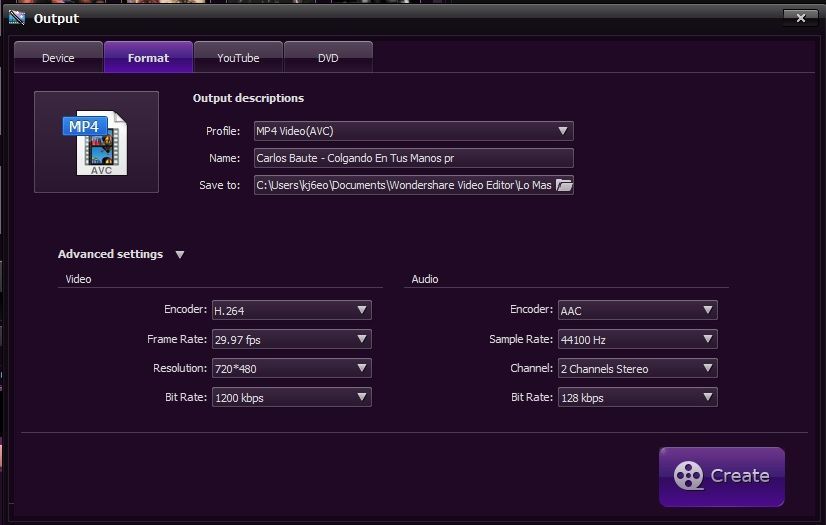Open the audio Bit Rate 128 kbps dropdown
This screenshot has height=525, width=826.
click(x=637, y=397)
